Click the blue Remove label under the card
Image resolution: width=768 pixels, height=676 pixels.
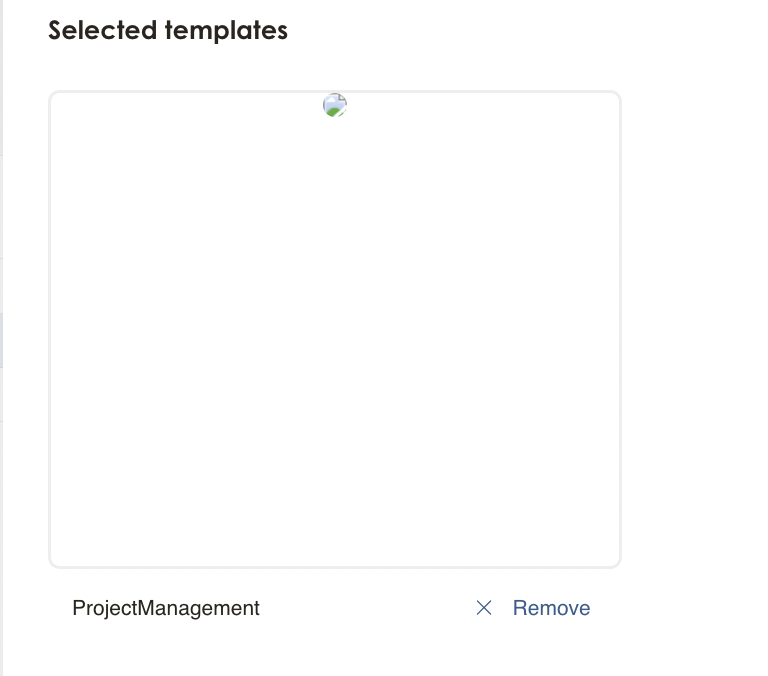552,608
